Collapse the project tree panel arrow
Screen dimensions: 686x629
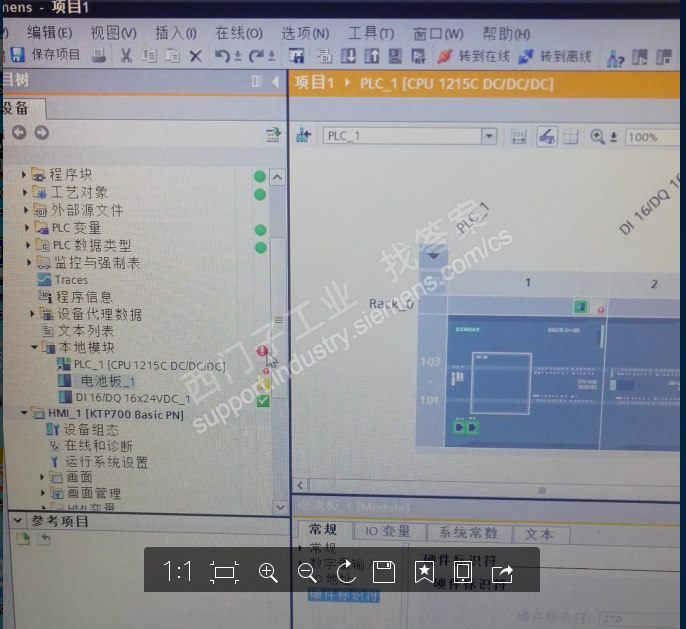point(275,81)
